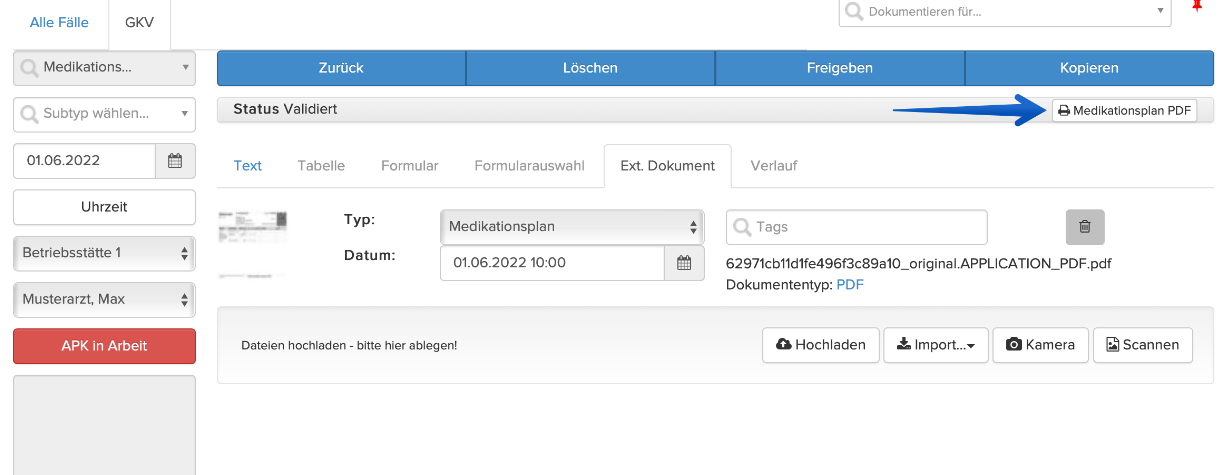Switch to the Verlauf tab
1225x475 pixels.
773,166
